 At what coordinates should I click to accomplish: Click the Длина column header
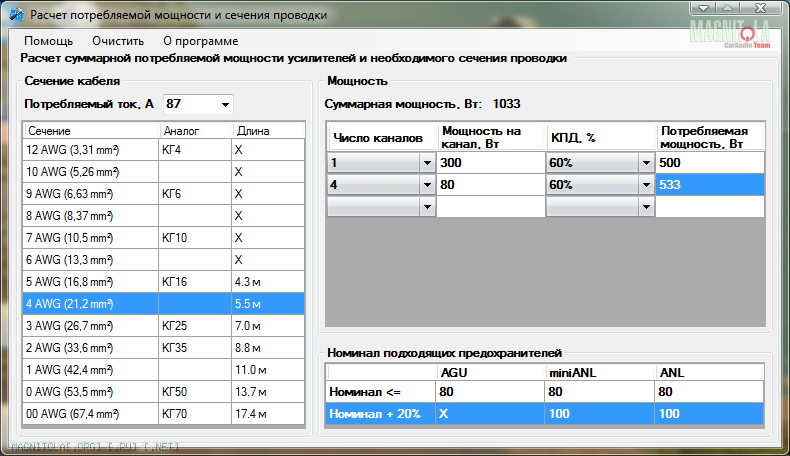[x=266, y=131]
